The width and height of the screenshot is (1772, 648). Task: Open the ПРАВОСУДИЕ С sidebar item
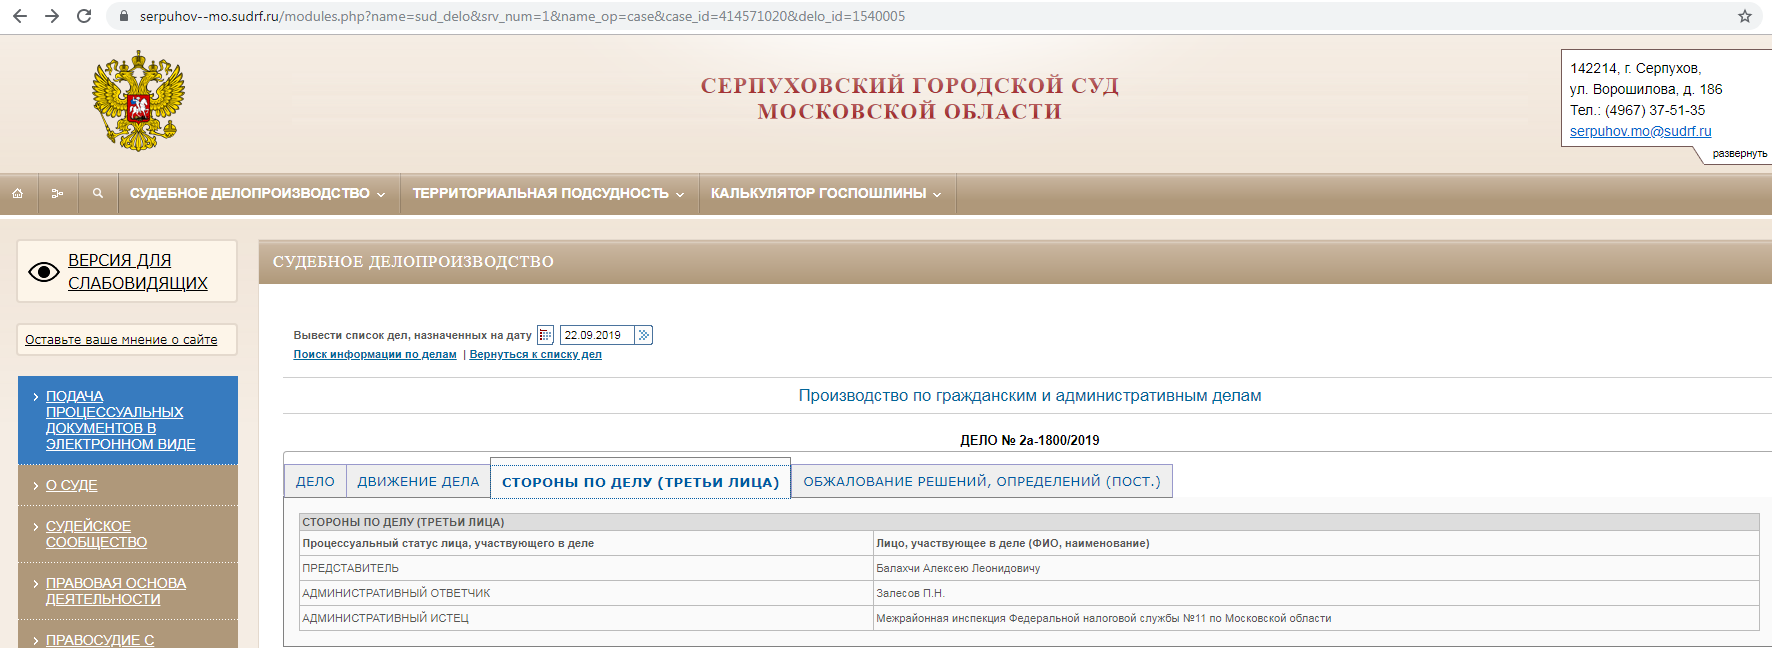[100, 640]
